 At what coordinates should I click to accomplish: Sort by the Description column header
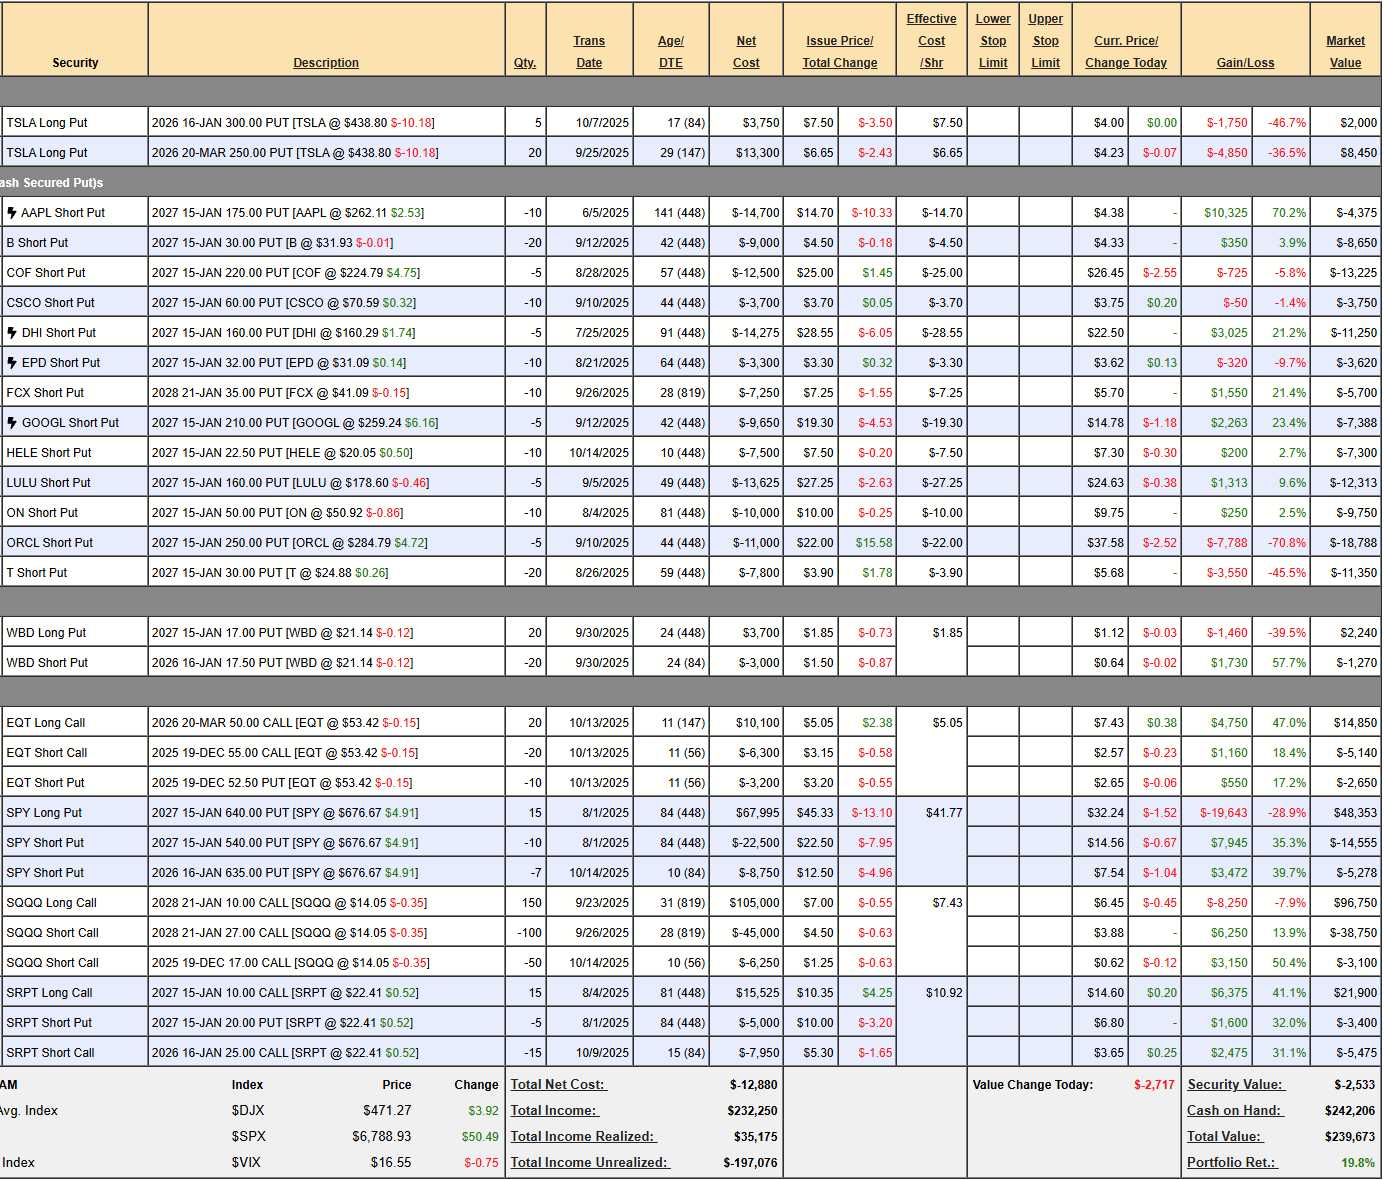tap(325, 63)
